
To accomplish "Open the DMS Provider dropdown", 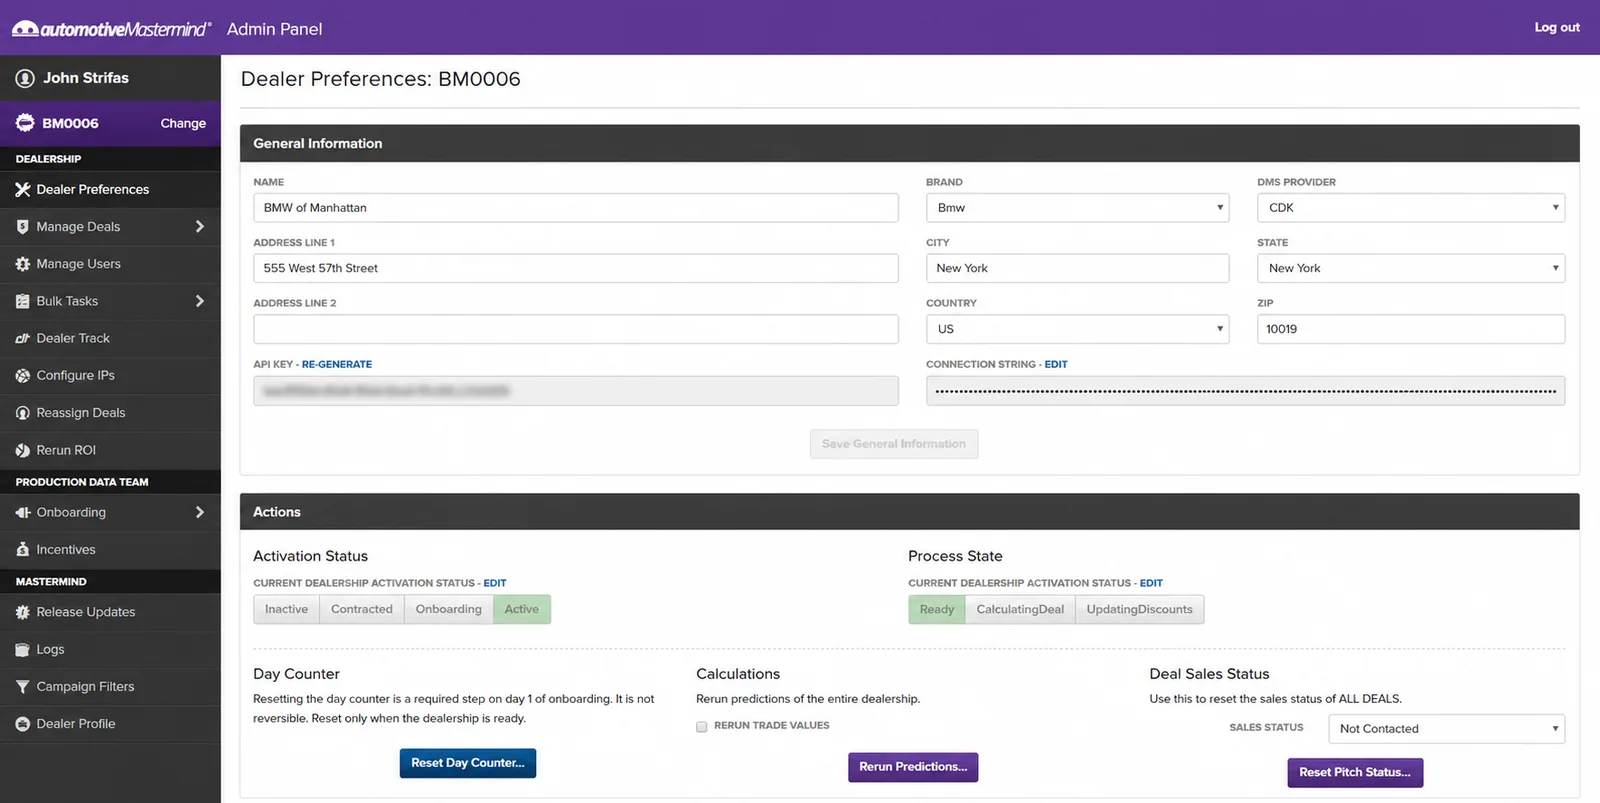I will tap(1411, 208).
